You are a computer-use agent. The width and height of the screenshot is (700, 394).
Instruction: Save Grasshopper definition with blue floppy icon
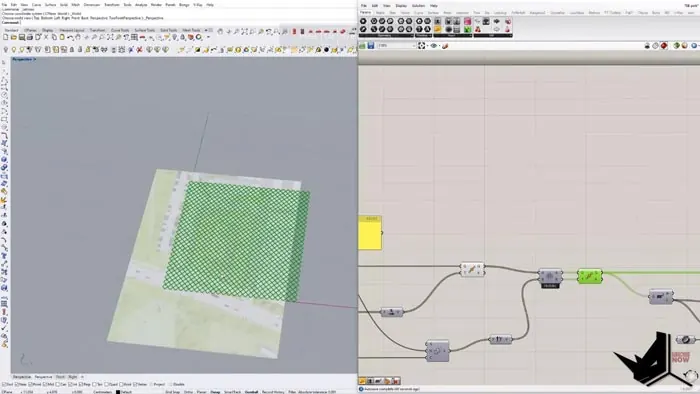[371, 46]
